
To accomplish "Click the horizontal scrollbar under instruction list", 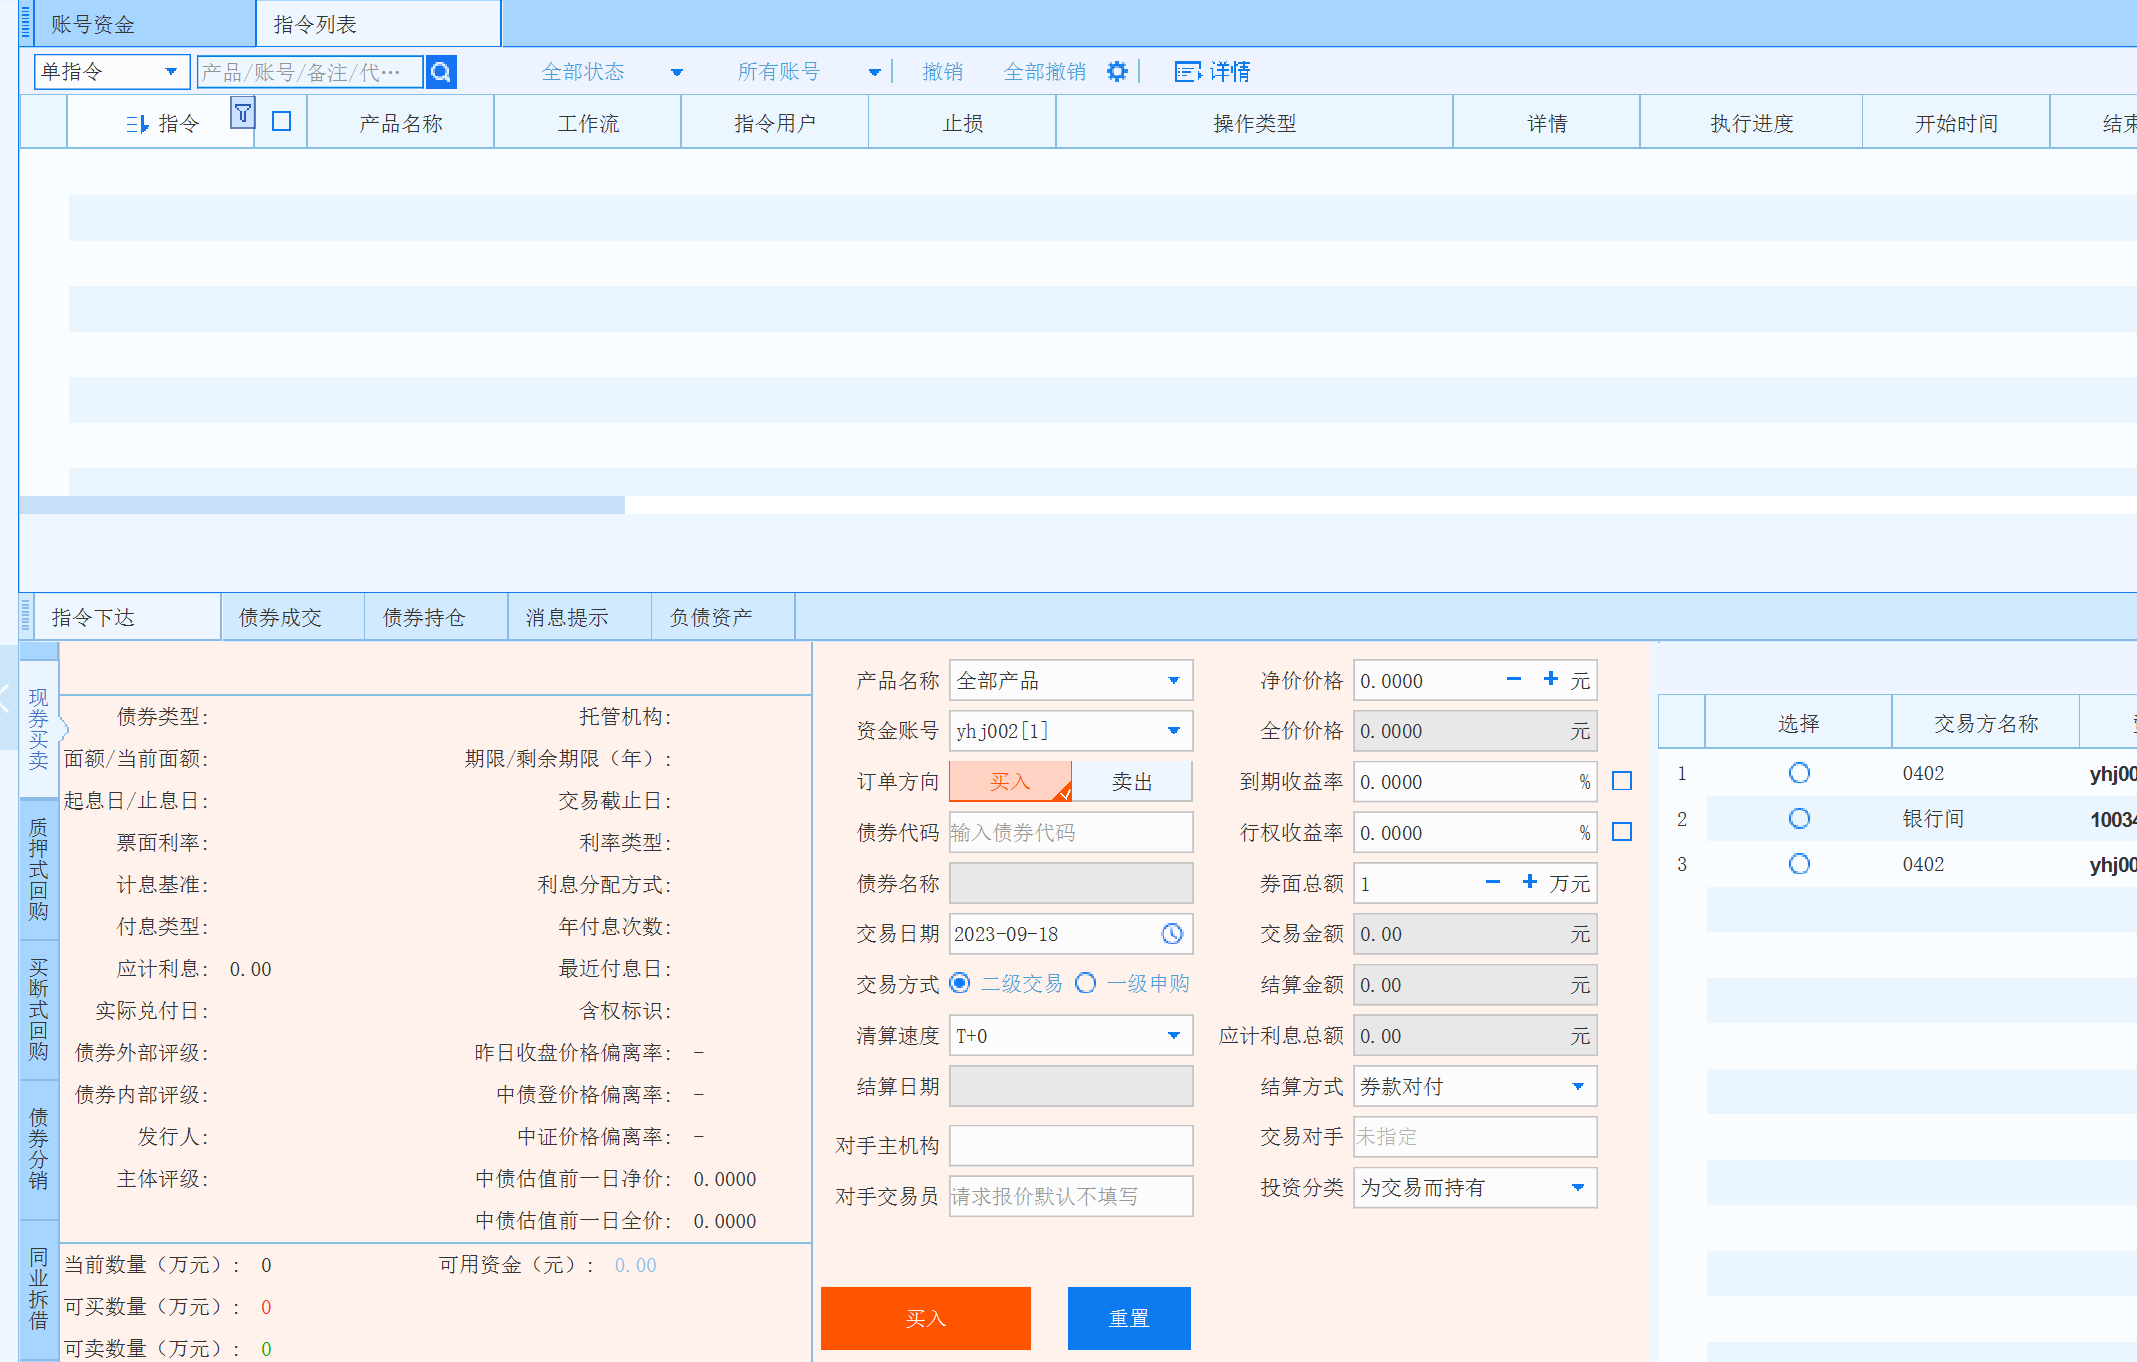I will pos(322,505).
